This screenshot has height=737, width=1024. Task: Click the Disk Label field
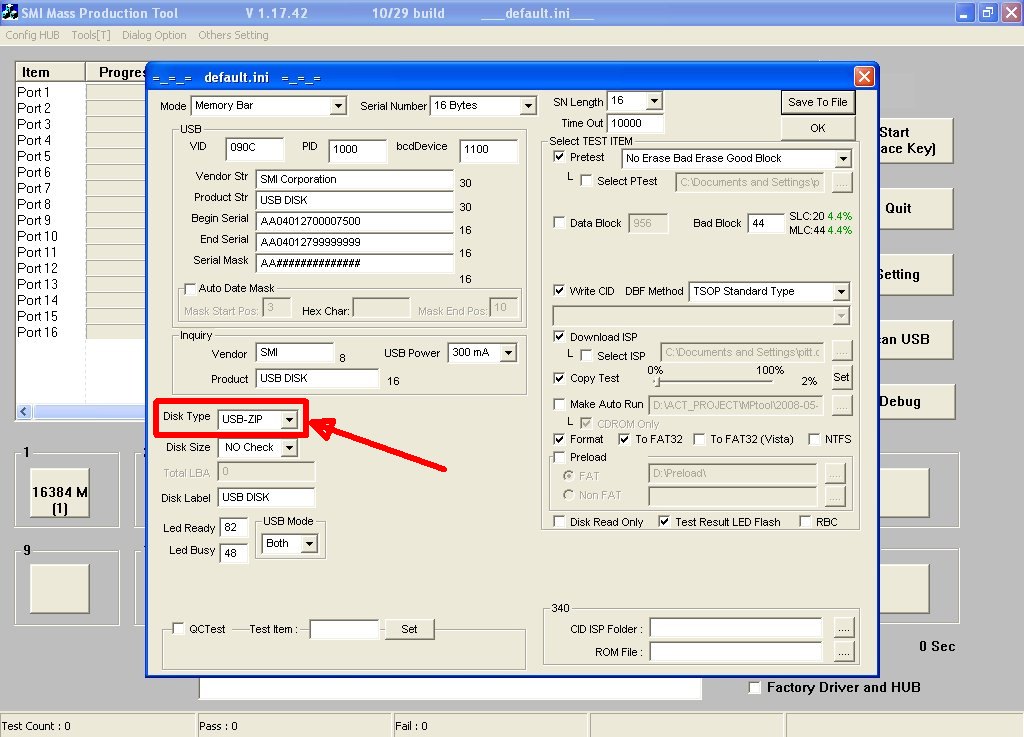click(x=266, y=498)
